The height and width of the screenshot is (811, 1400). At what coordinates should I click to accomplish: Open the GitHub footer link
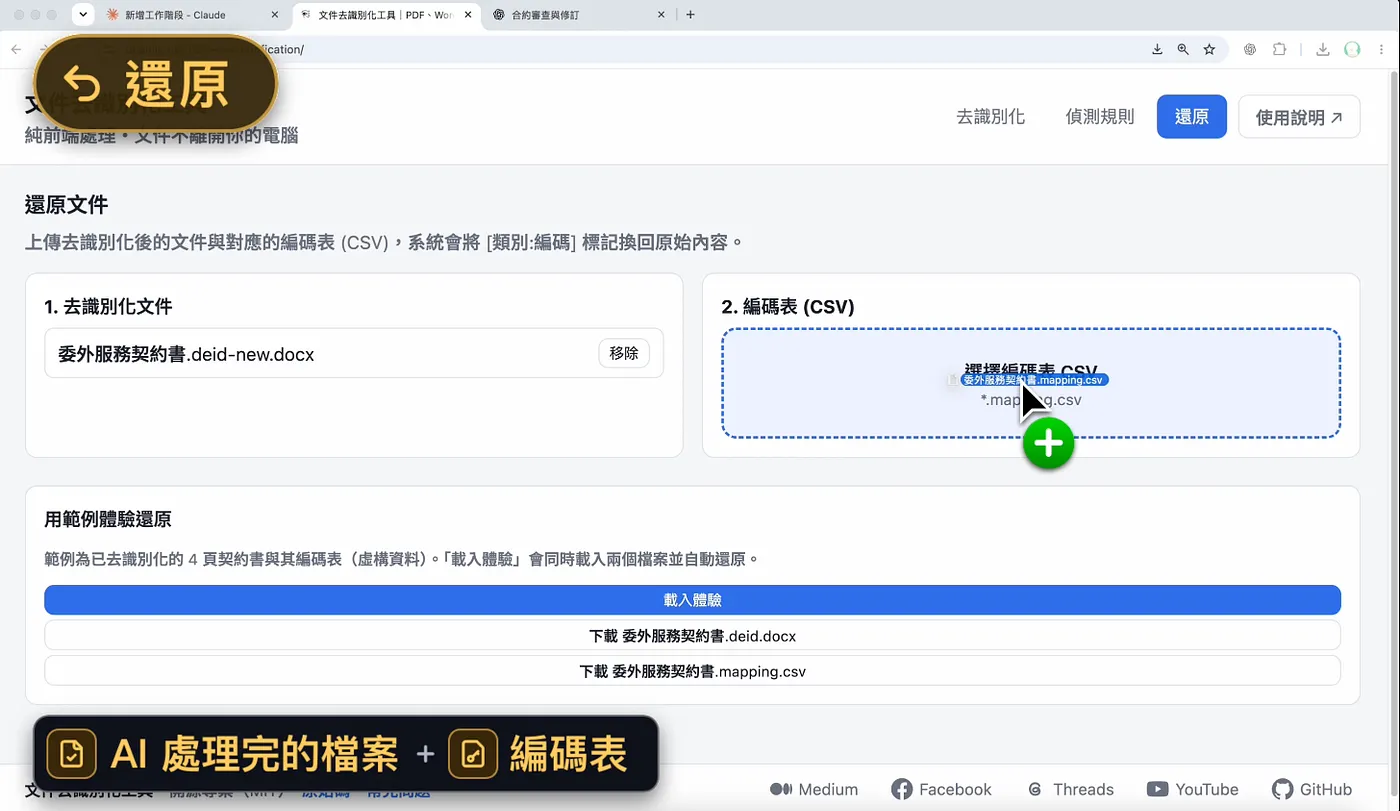(x=1312, y=789)
